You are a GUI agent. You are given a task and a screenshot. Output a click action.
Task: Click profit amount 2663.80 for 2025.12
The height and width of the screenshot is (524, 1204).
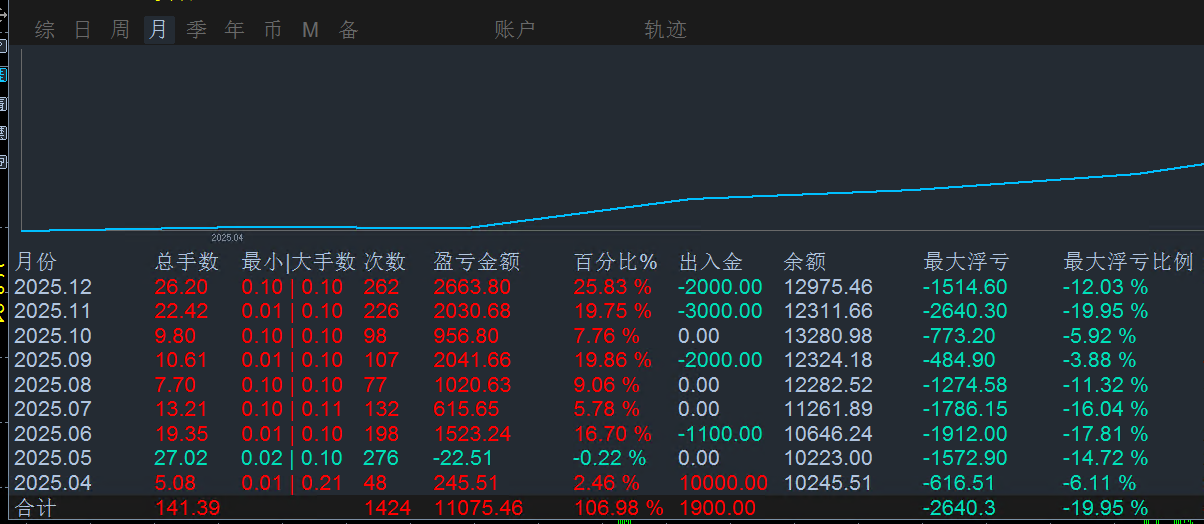click(472, 287)
